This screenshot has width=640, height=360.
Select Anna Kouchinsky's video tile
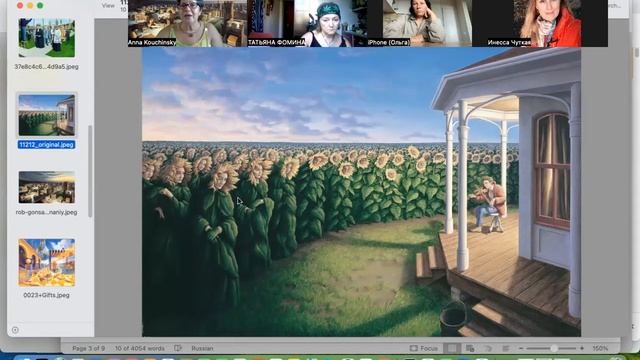[x=187, y=23]
